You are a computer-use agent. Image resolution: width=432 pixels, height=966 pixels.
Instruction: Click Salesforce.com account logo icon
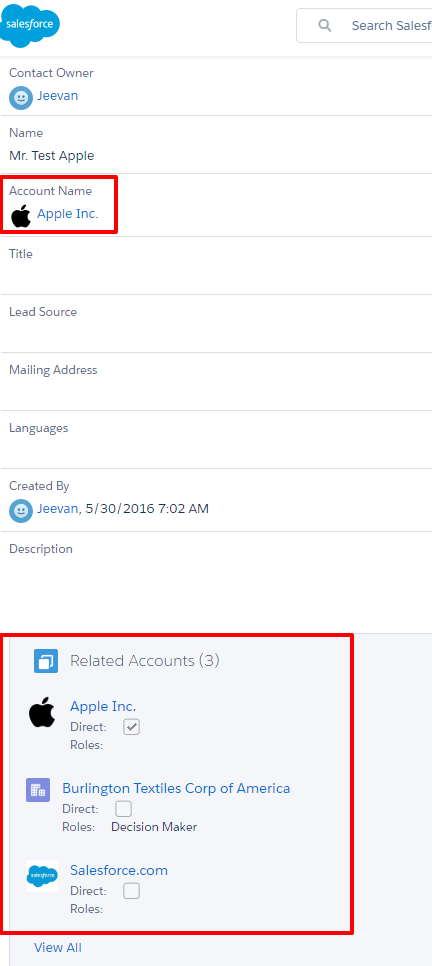[x=42, y=876]
